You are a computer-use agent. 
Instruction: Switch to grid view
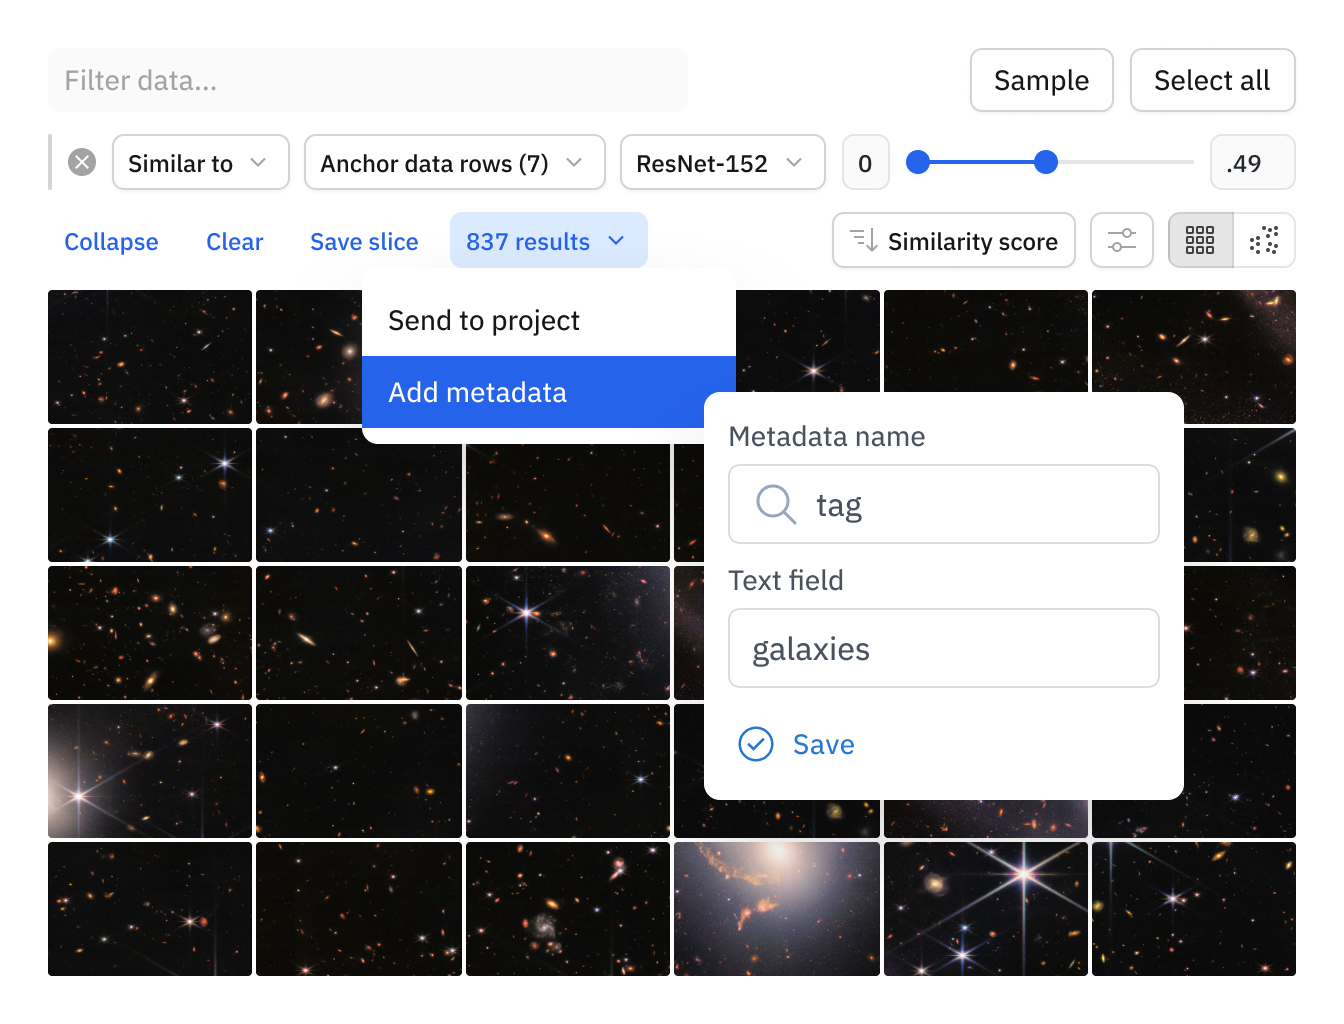(x=1200, y=240)
